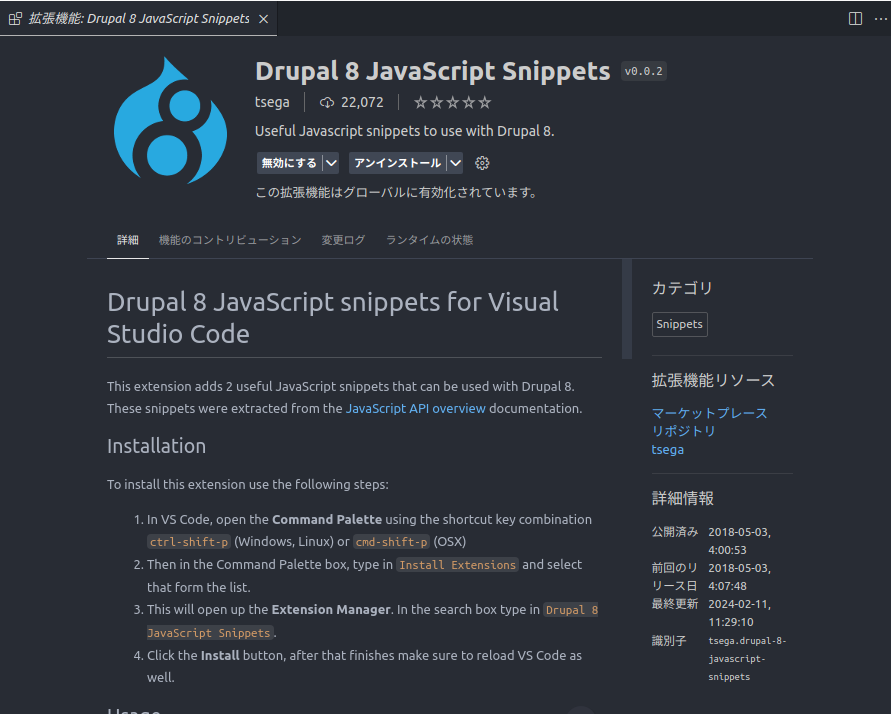This screenshot has width=891, height=714.
Task: Click the v0.0.2 version badge
Action: coord(643,71)
